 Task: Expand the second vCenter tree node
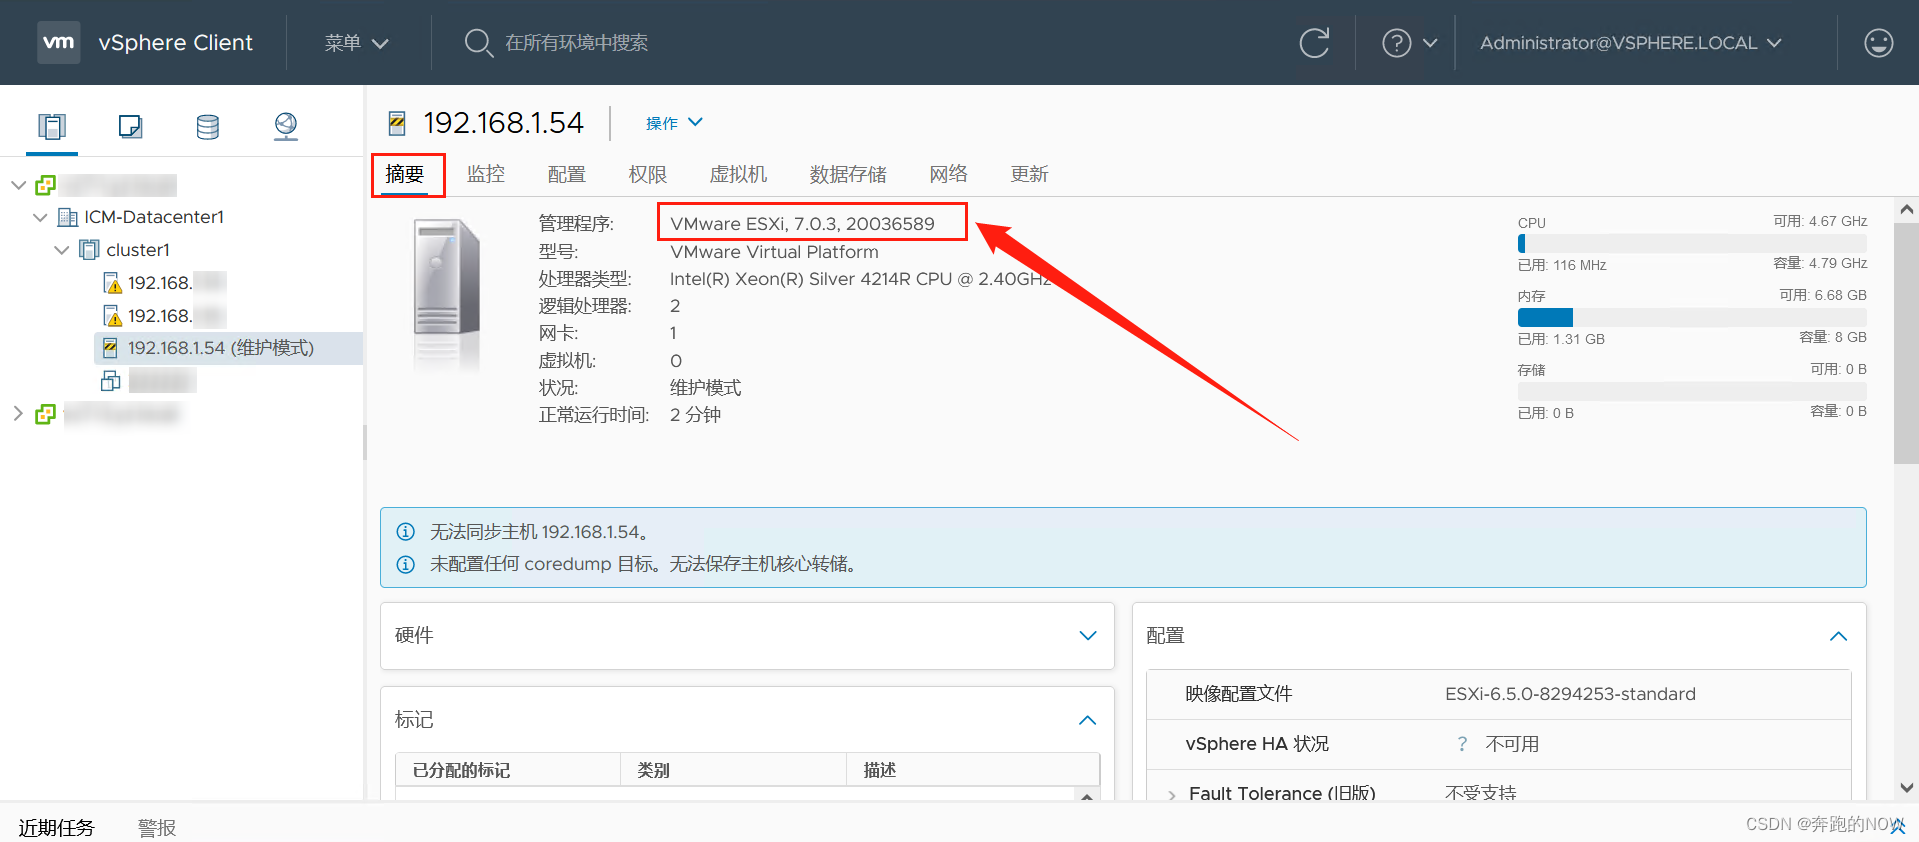(x=18, y=414)
